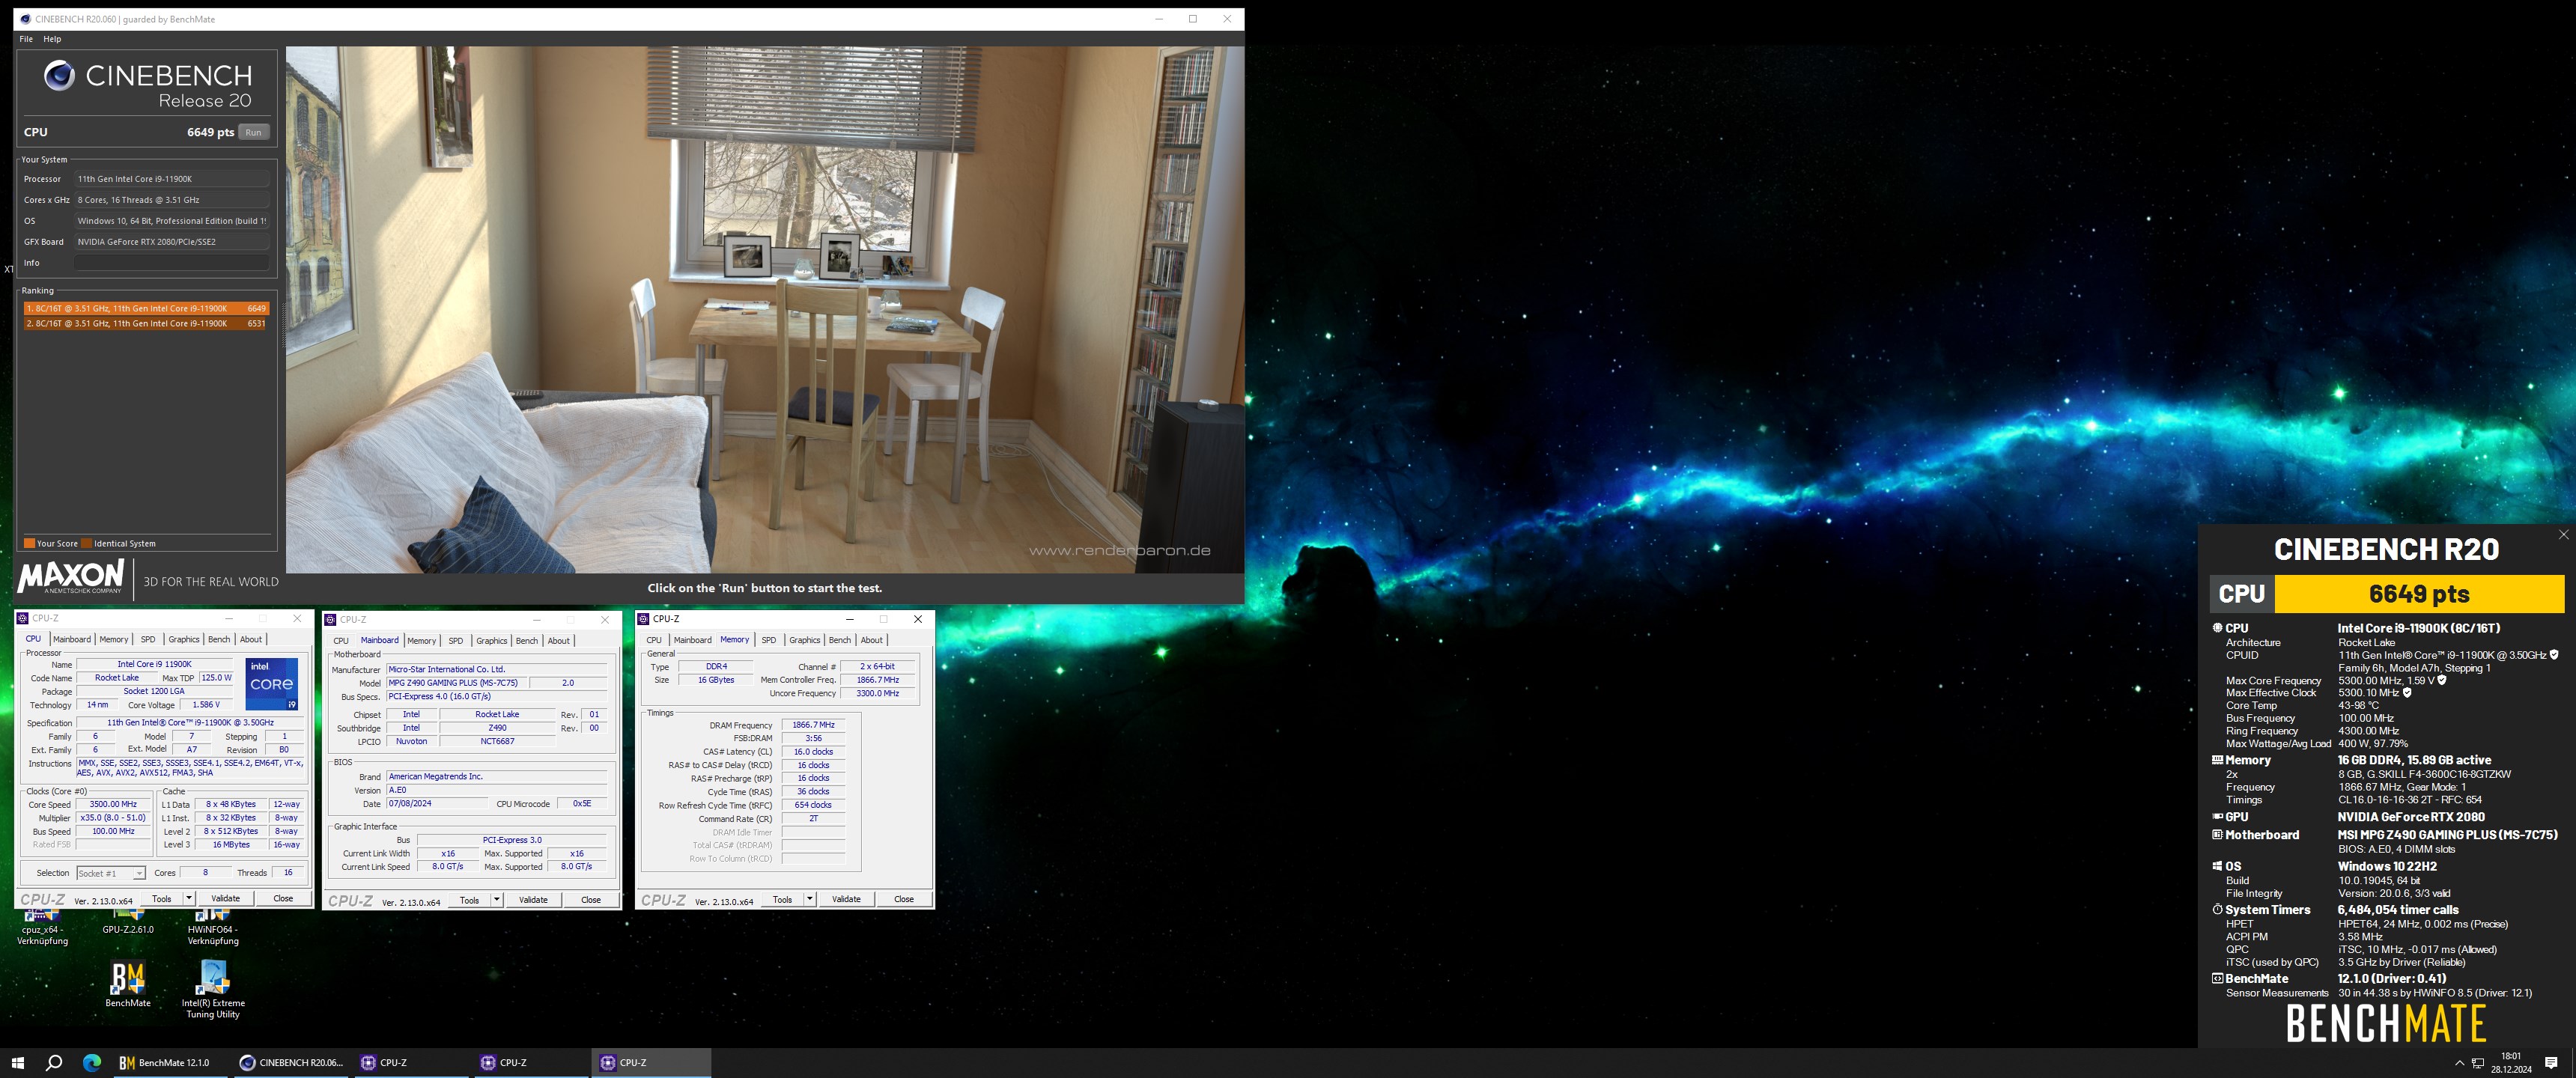This screenshot has height=1078, width=2576.
Task: Select CPU tab in CPU-Z Mainboard window
Action: [x=341, y=640]
